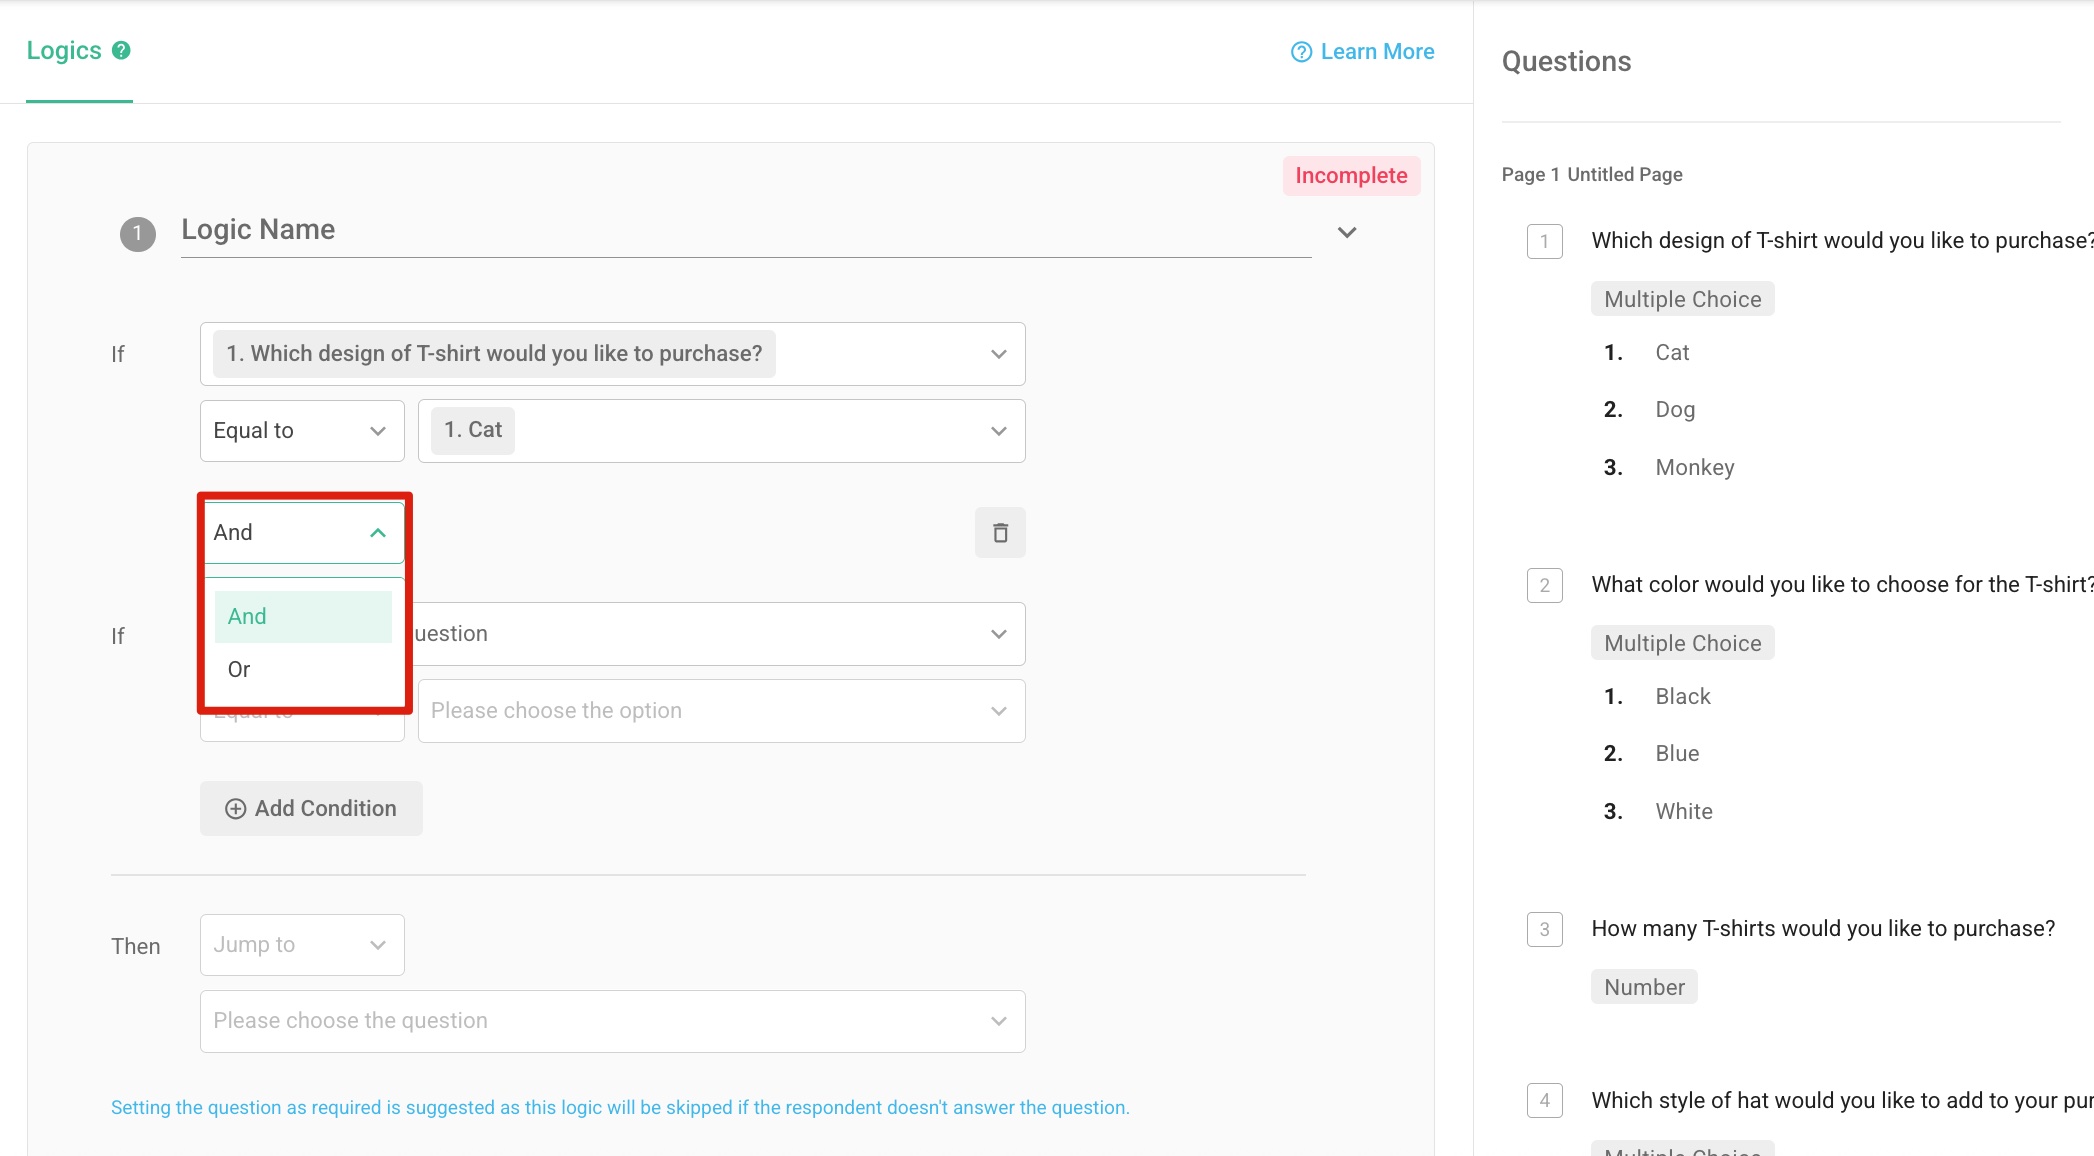Open the T-shirt design question dropdown
This screenshot has height=1156, width=2094.
coord(612,353)
